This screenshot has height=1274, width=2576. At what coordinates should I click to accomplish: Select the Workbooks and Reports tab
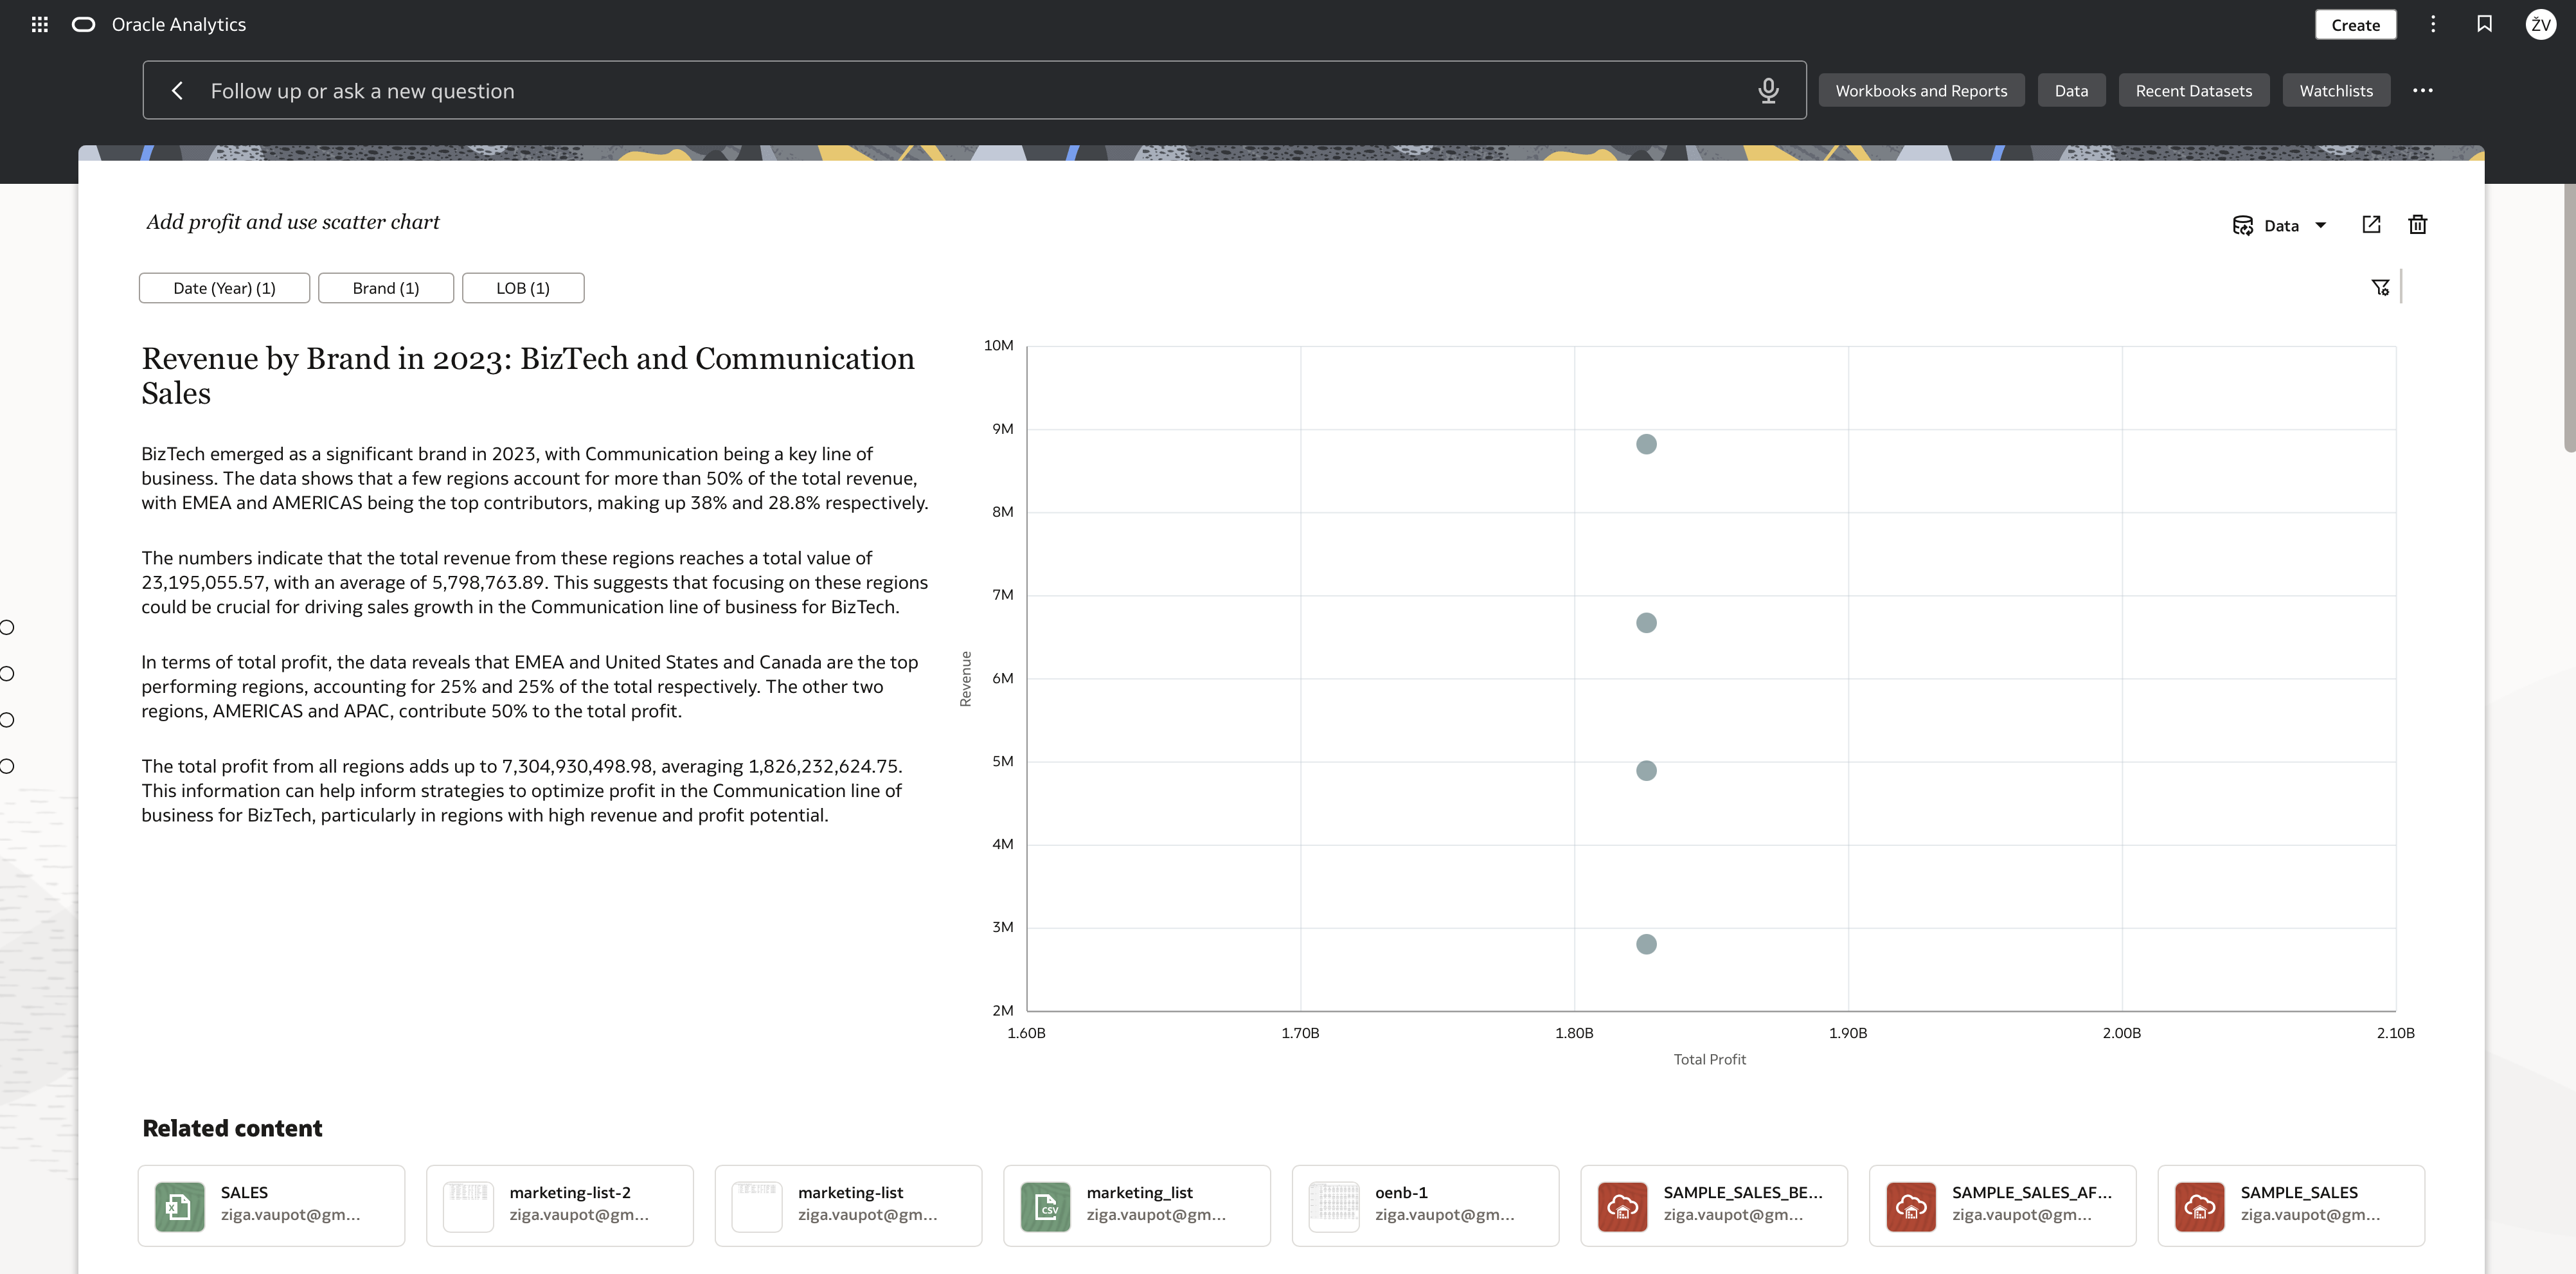click(x=1921, y=90)
